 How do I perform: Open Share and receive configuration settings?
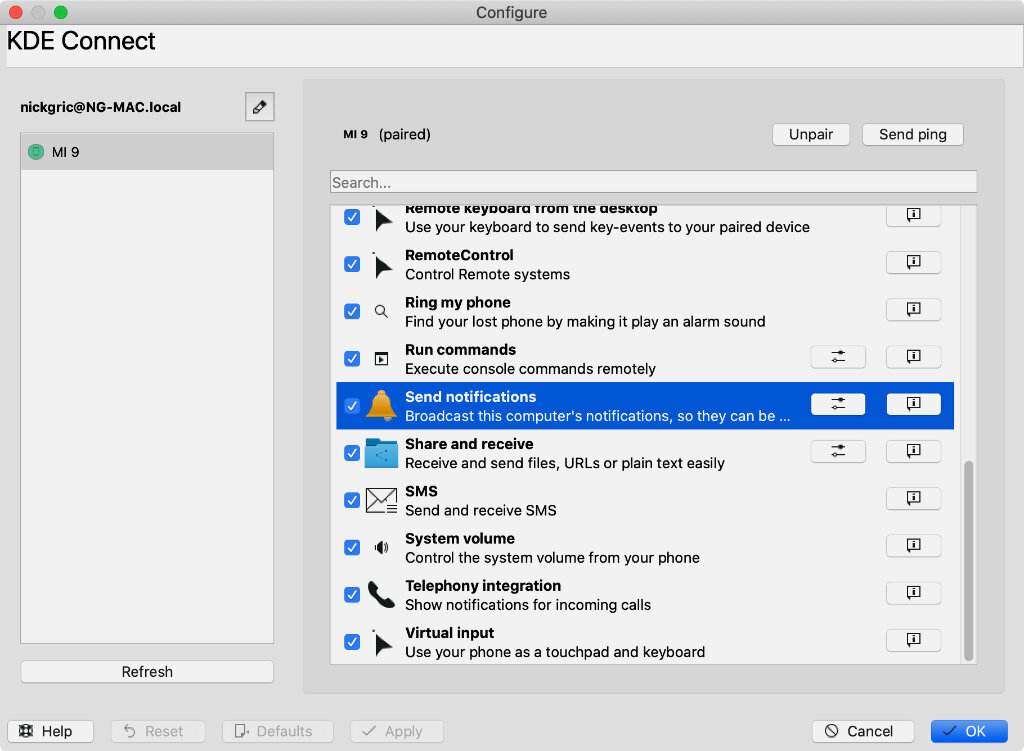tap(838, 451)
